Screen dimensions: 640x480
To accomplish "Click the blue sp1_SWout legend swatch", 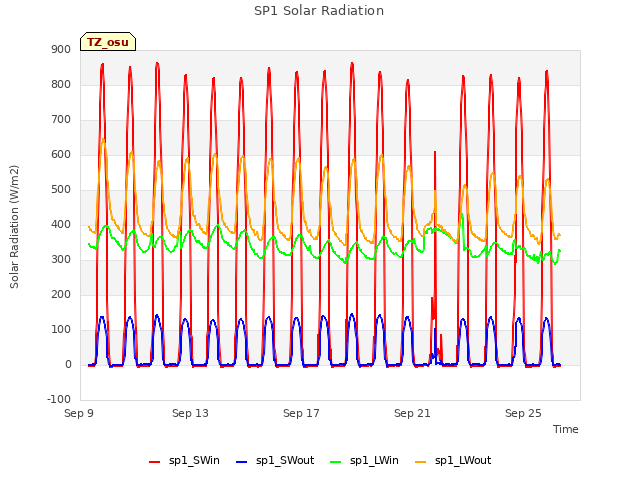I will 242,462.
